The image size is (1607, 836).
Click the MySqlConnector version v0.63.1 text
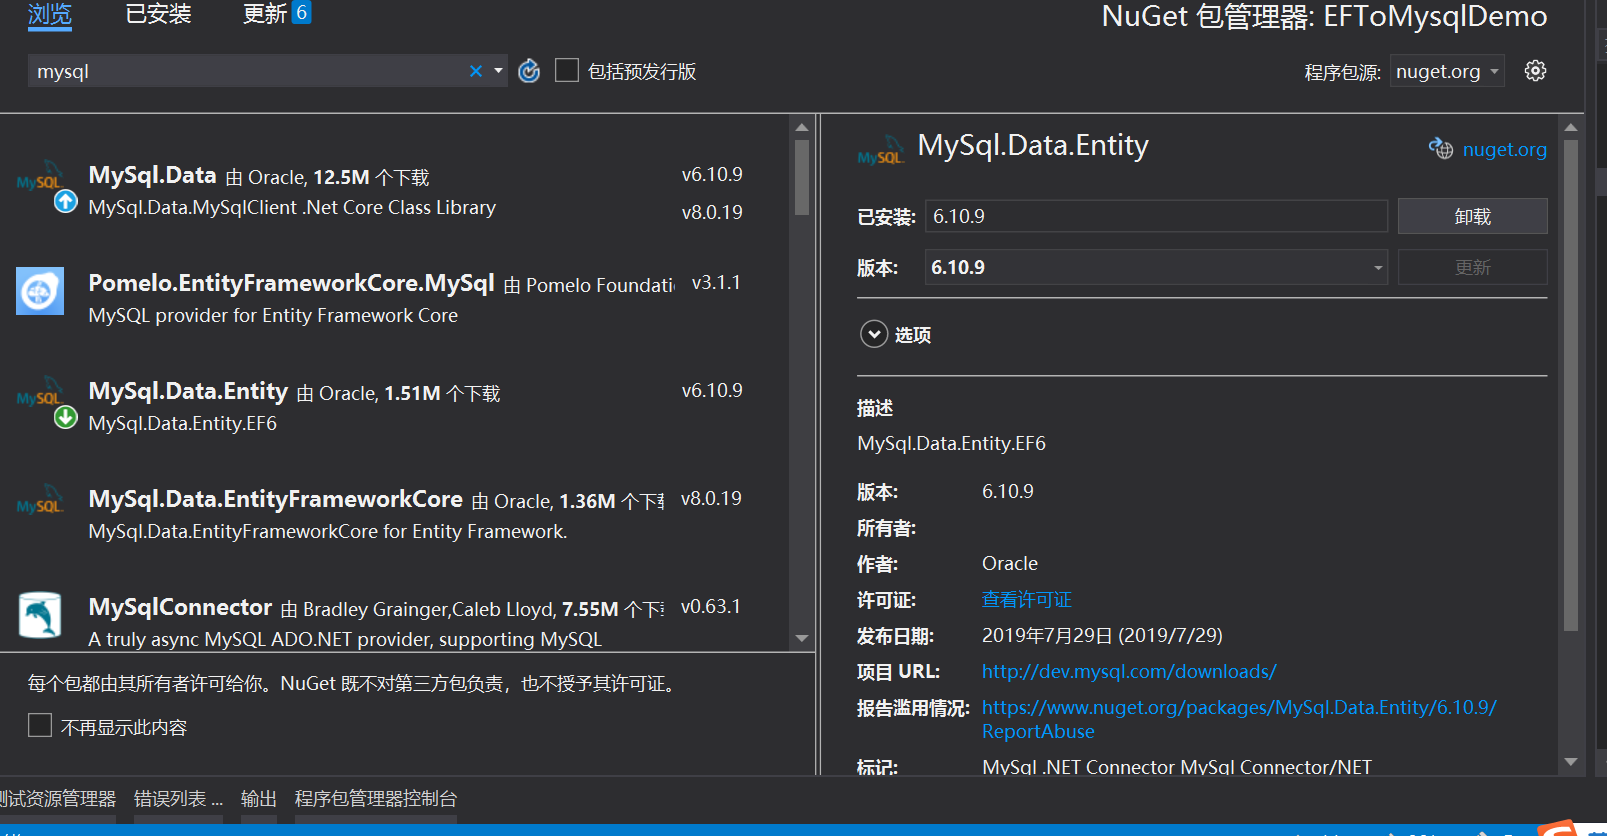[x=711, y=606]
